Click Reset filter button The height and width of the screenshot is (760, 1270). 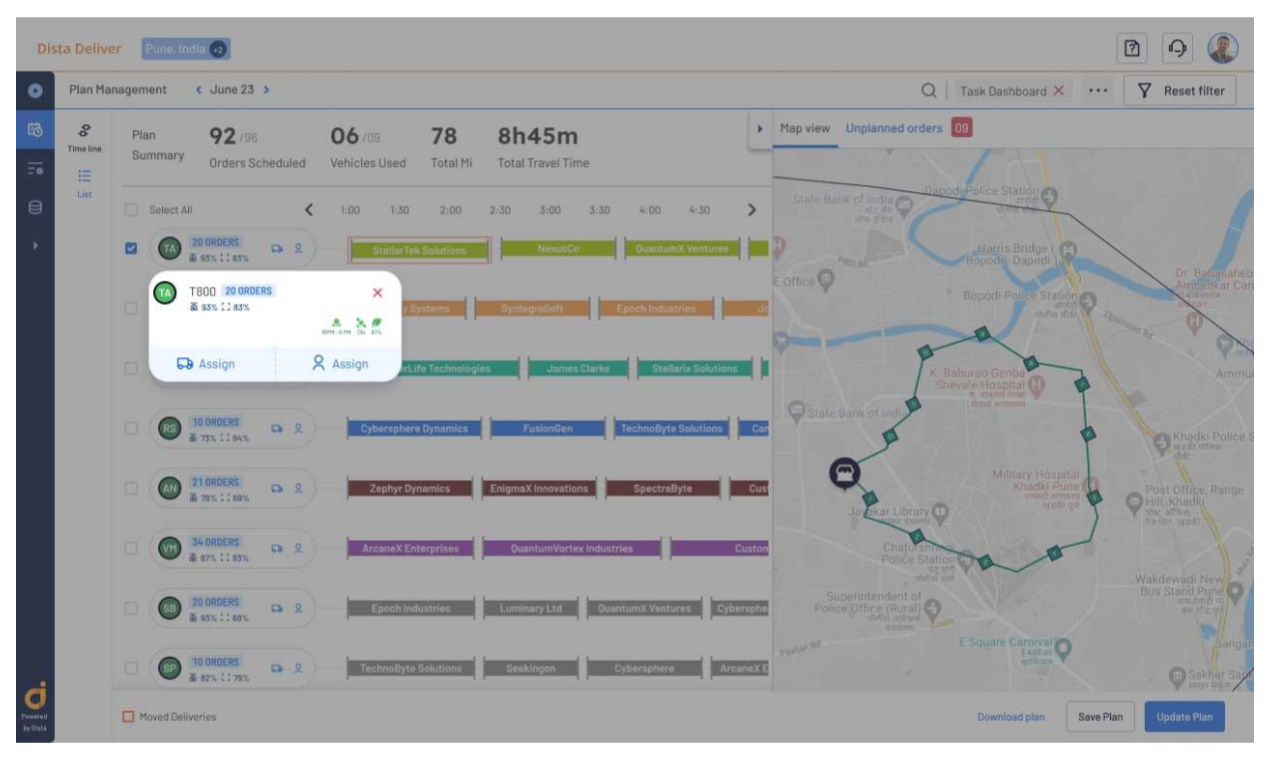1181,91
